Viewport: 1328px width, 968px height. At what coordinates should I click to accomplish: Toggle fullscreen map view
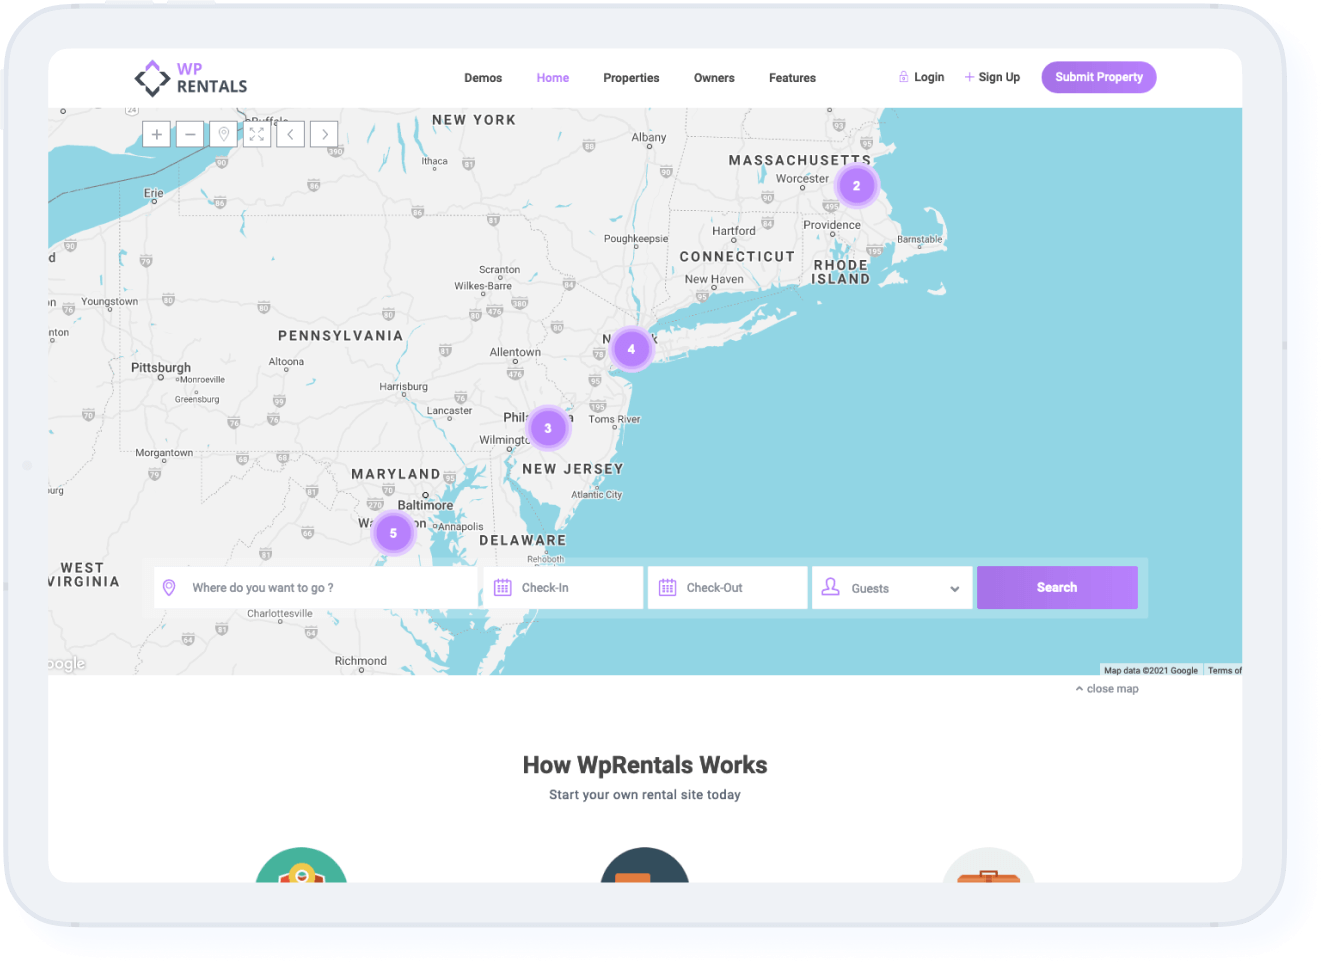tap(257, 134)
